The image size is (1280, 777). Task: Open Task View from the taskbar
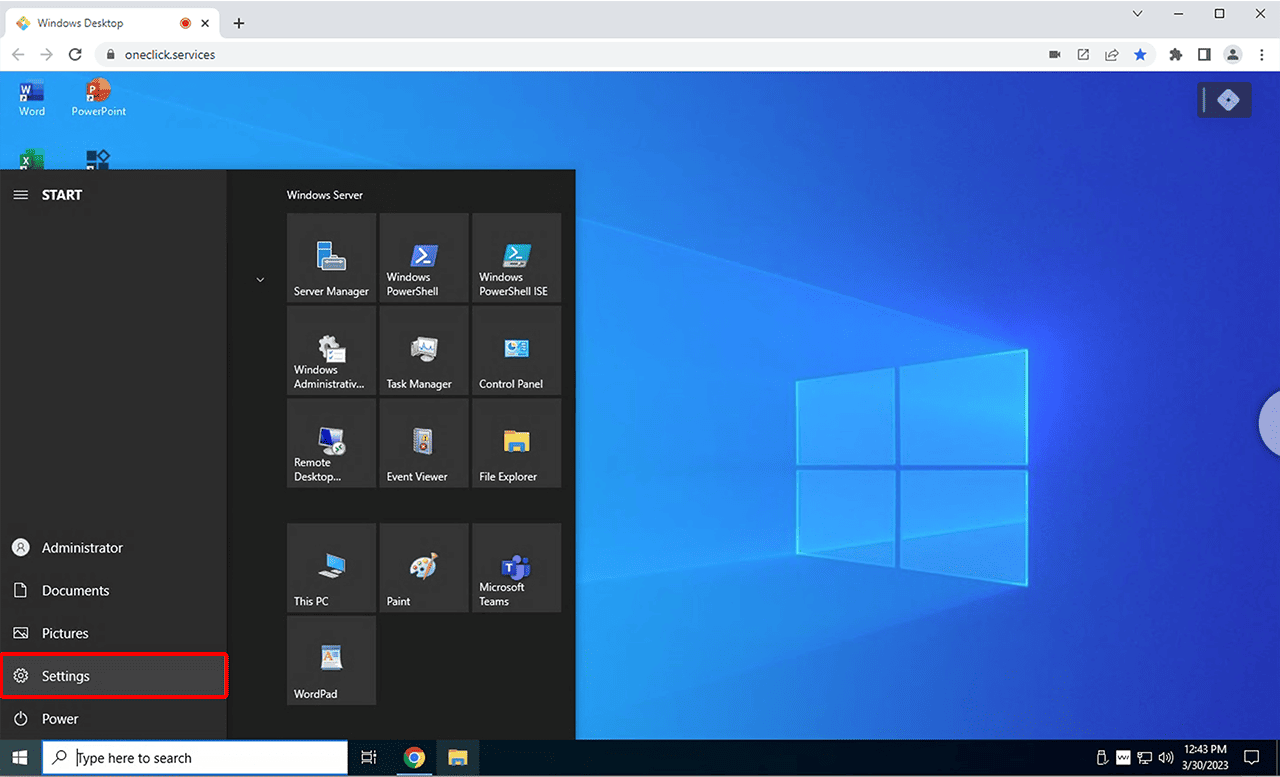pyautogui.click(x=368, y=758)
